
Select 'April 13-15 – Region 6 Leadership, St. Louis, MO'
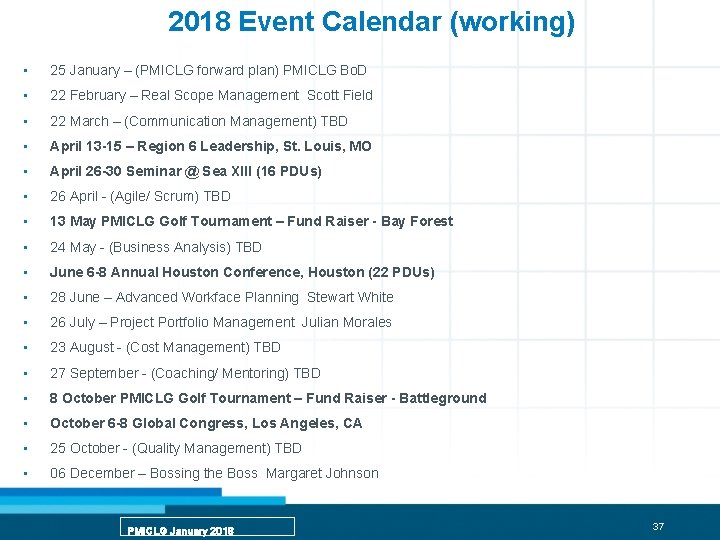pyautogui.click(x=210, y=146)
